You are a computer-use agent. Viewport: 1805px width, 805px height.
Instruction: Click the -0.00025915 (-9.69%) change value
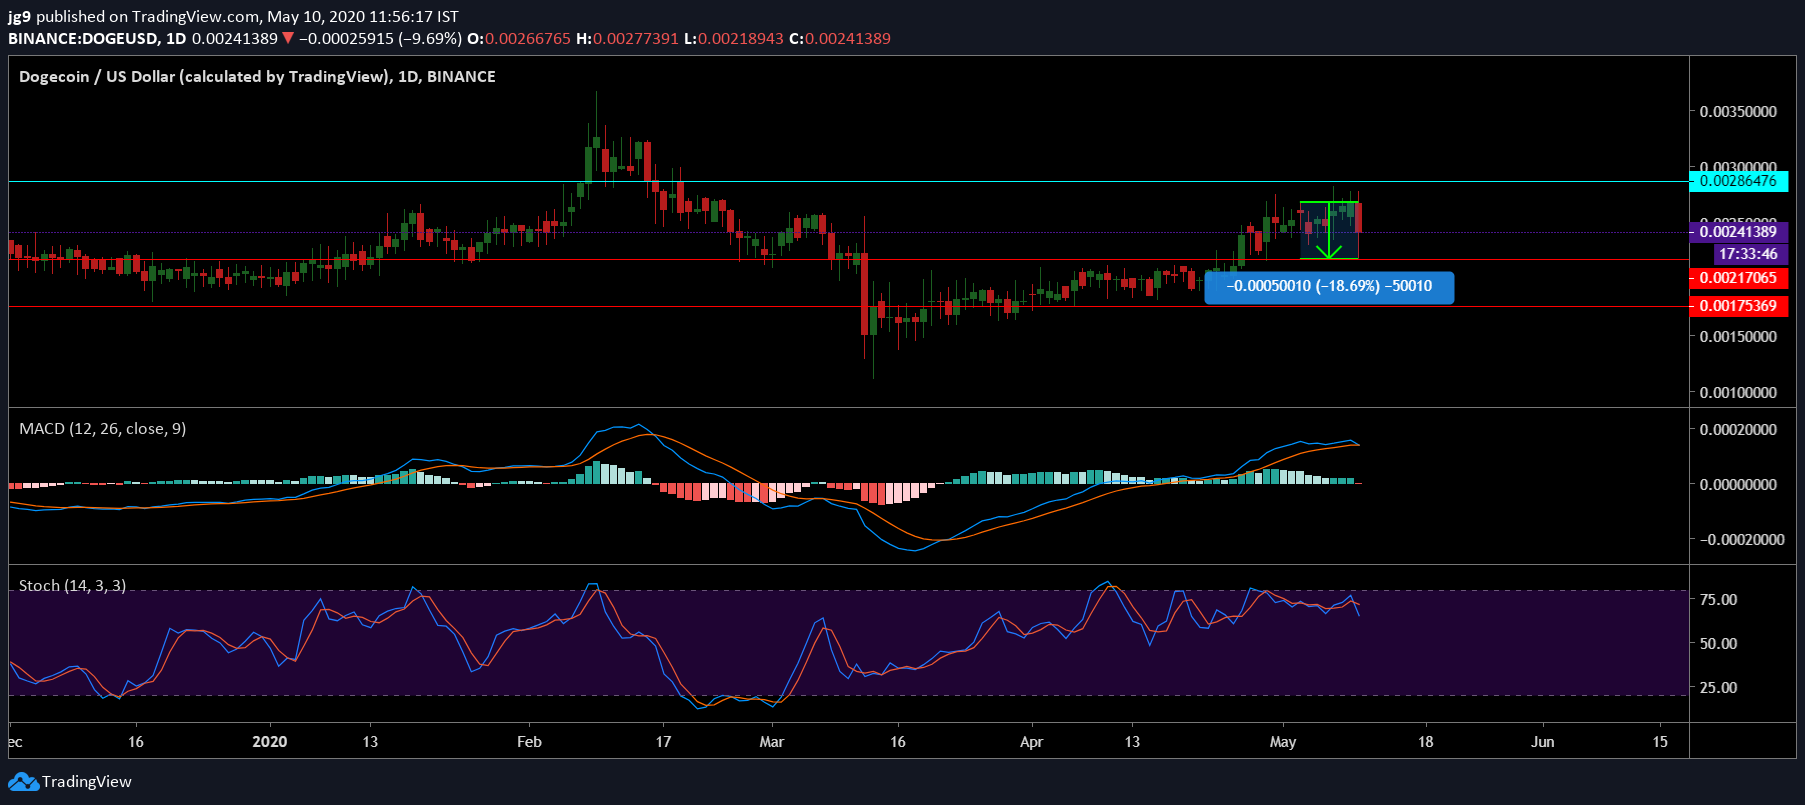click(380, 39)
